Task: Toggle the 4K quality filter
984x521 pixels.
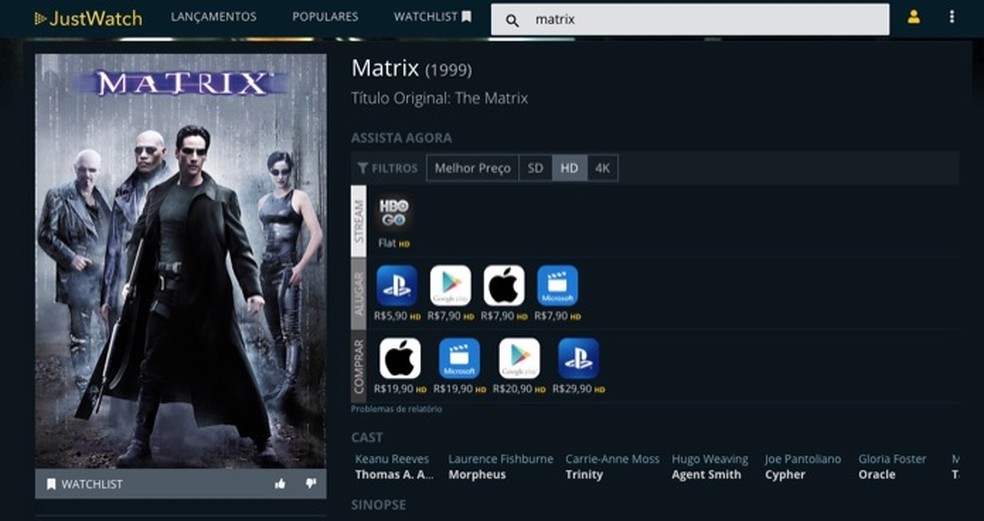Action: (x=602, y=168)
